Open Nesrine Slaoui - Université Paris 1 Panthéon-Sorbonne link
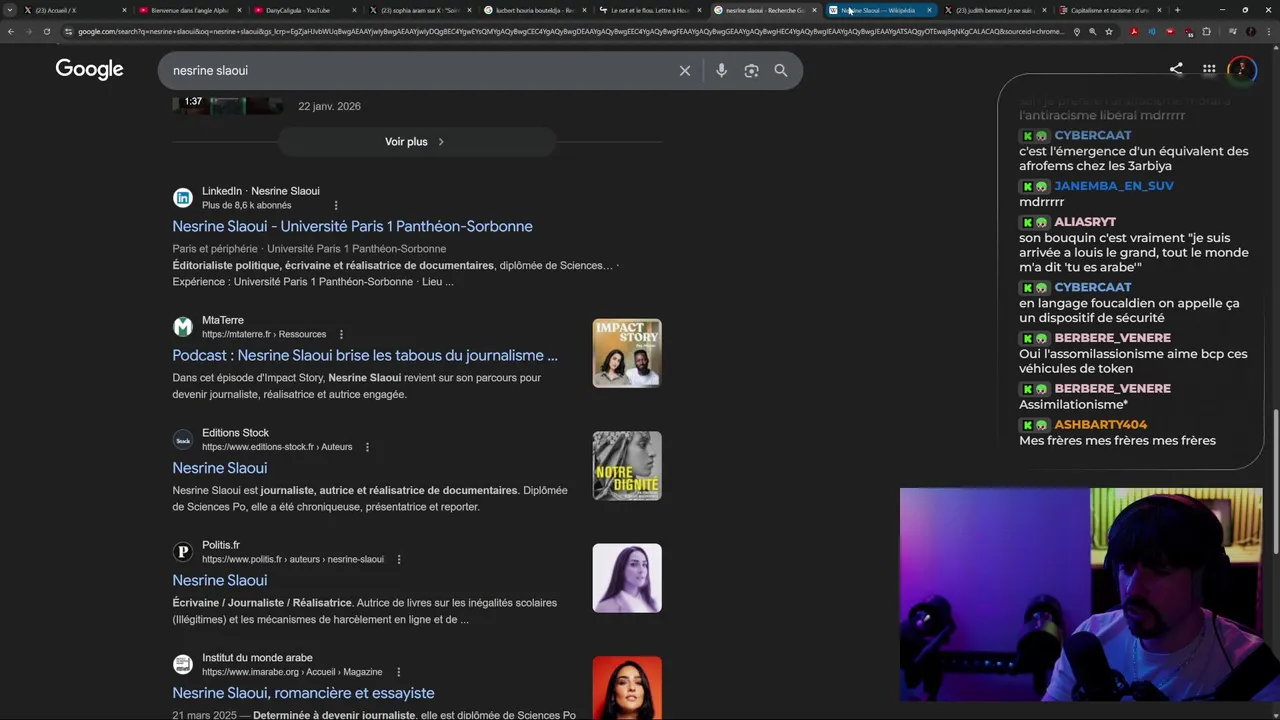 click(x=352, y=227)
